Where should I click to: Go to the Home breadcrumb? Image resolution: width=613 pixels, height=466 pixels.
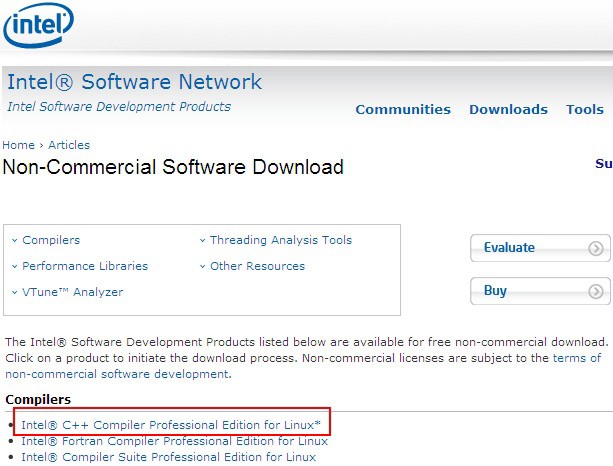click(18, 145)
